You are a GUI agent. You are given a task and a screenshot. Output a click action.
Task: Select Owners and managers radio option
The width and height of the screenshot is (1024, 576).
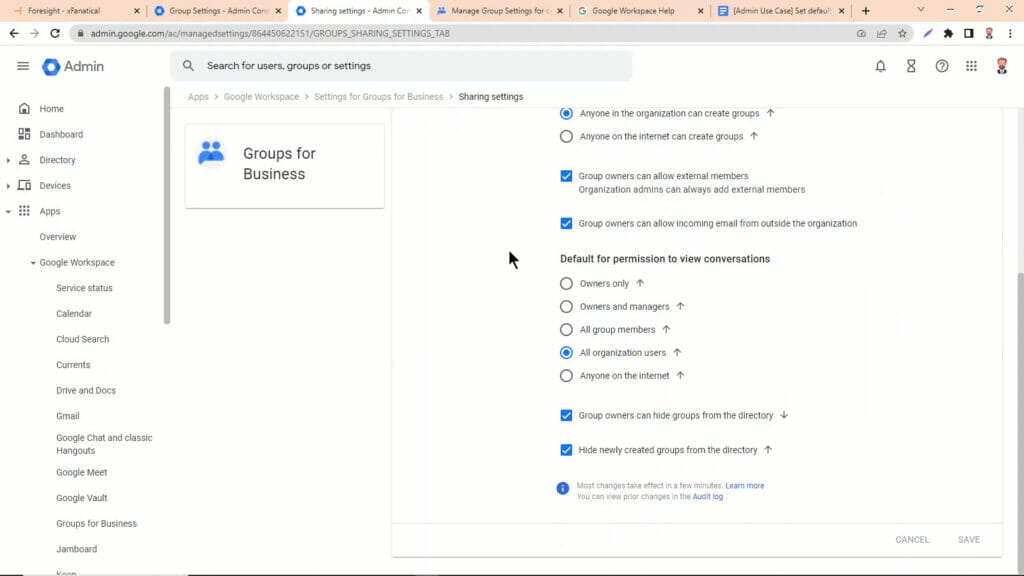tap(566, 306)
